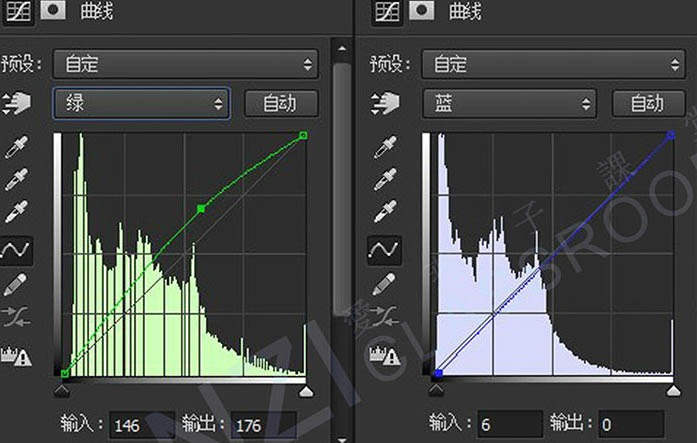Select the edit-points curve tool in the blue panel
697x443 pixels.
click(384, 251)
